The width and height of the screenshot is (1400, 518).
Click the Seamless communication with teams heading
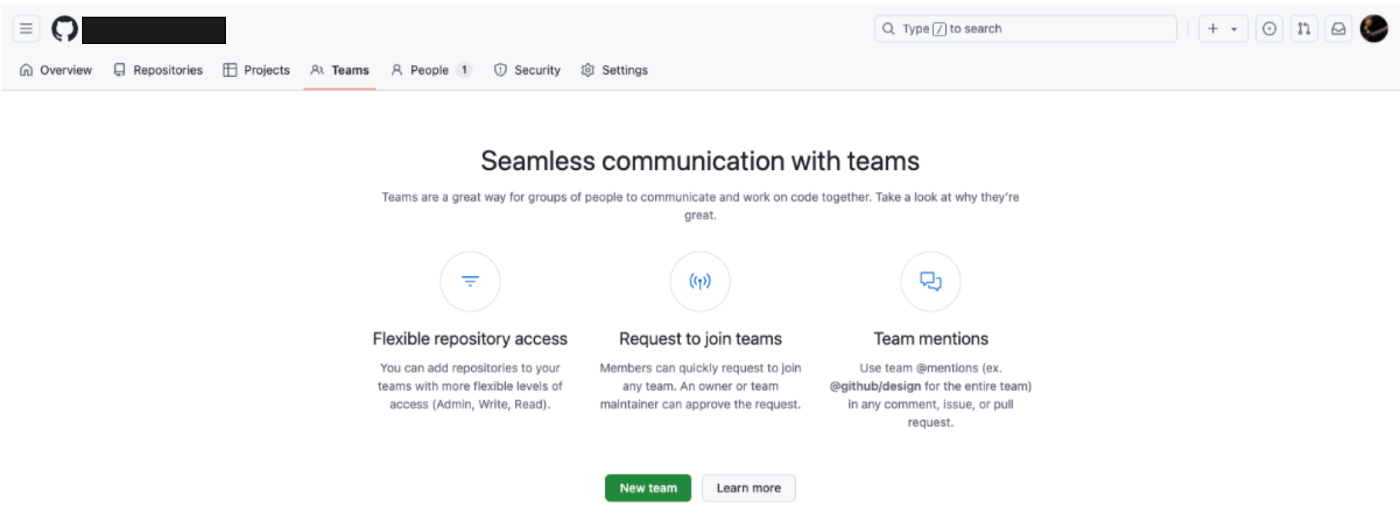[x=700, y=160]
